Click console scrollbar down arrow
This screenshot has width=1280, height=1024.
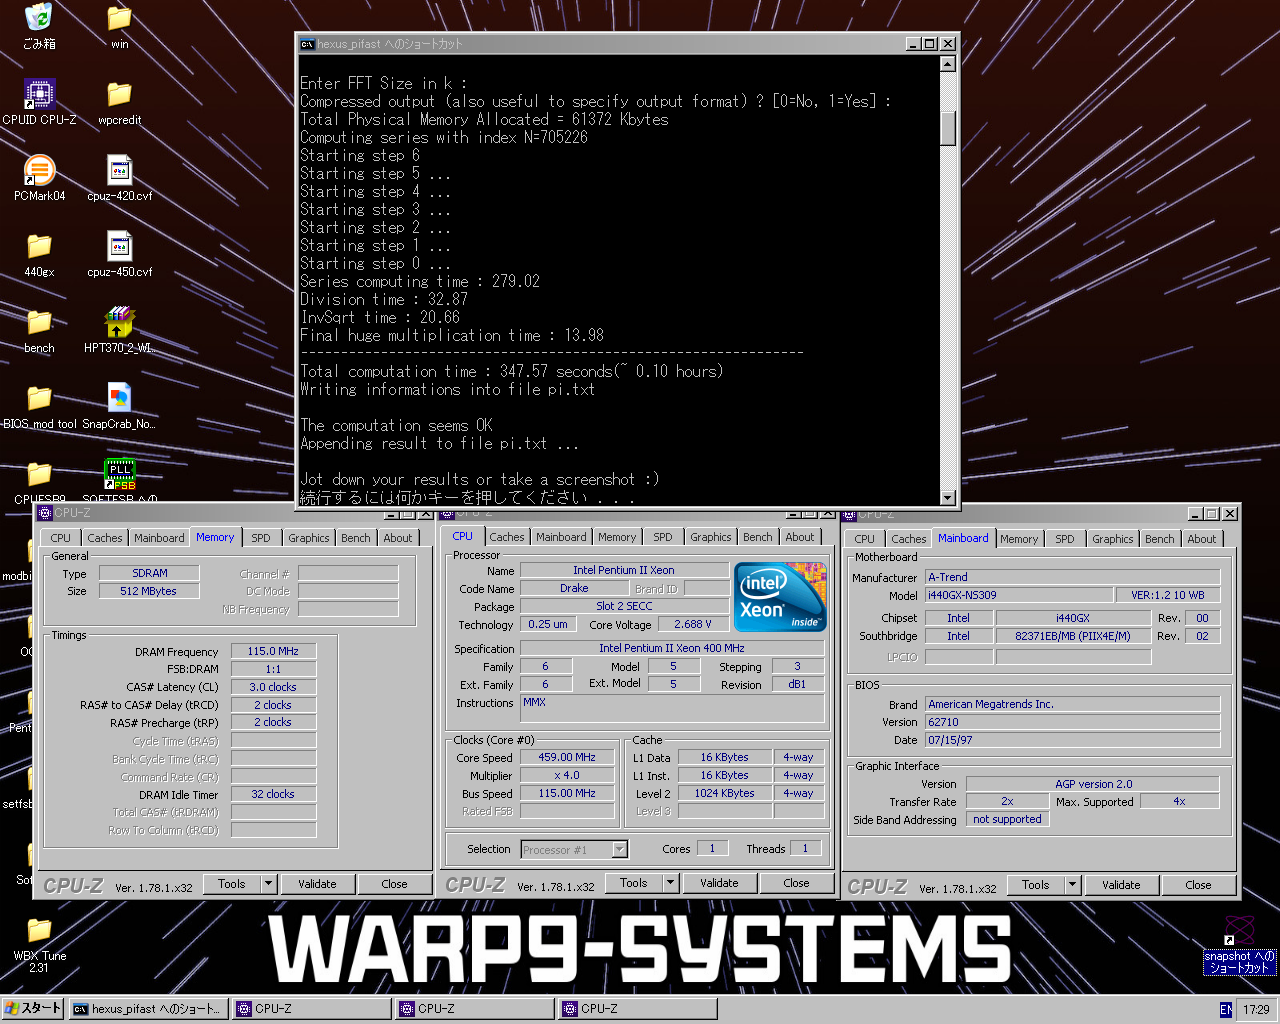point(948,497)
